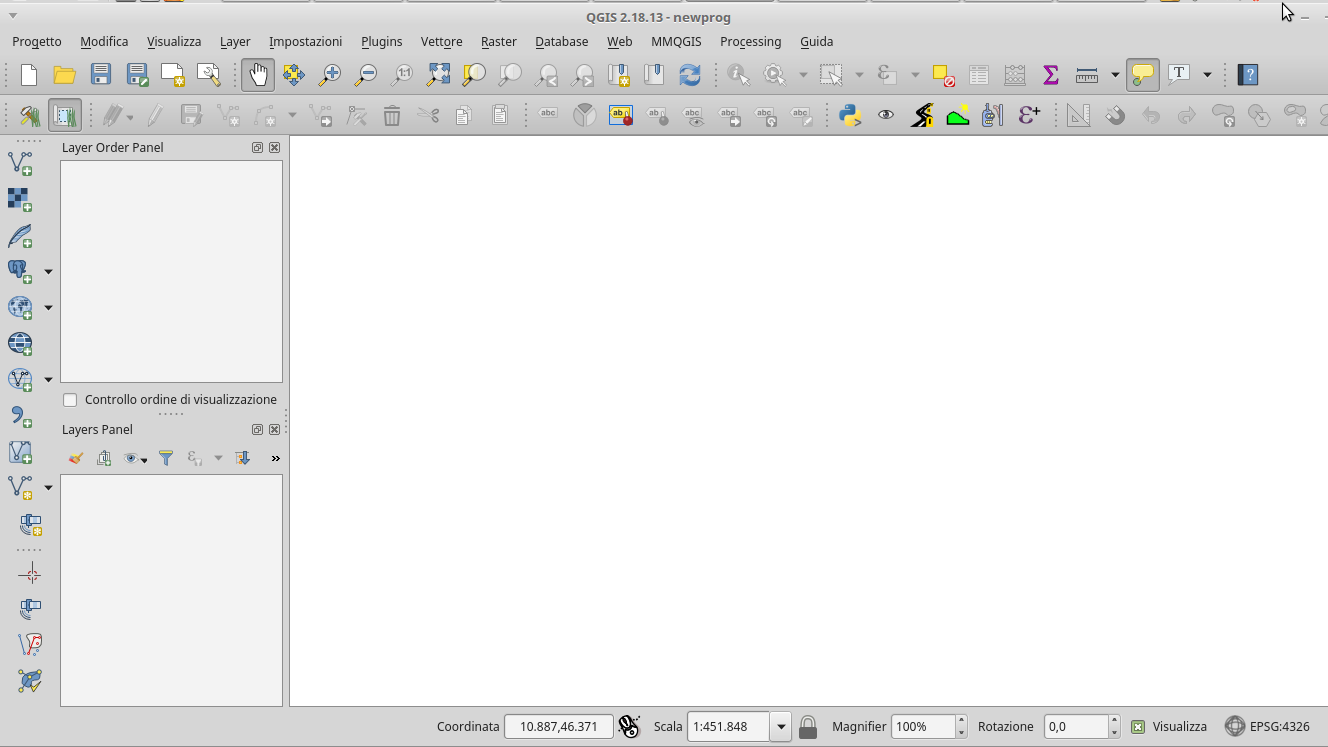Toggle the eye icon in the plugins toolbar

(x=886, y=115)
